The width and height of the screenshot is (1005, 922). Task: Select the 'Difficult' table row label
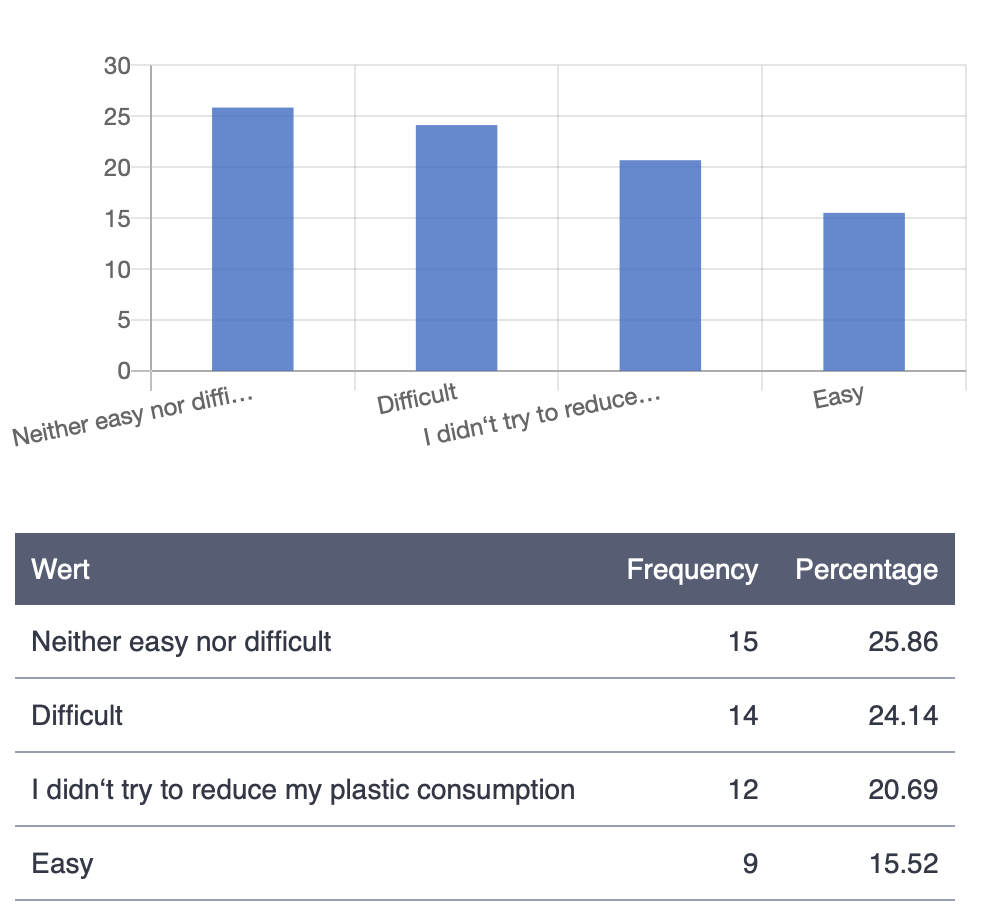tap(77, 716)
